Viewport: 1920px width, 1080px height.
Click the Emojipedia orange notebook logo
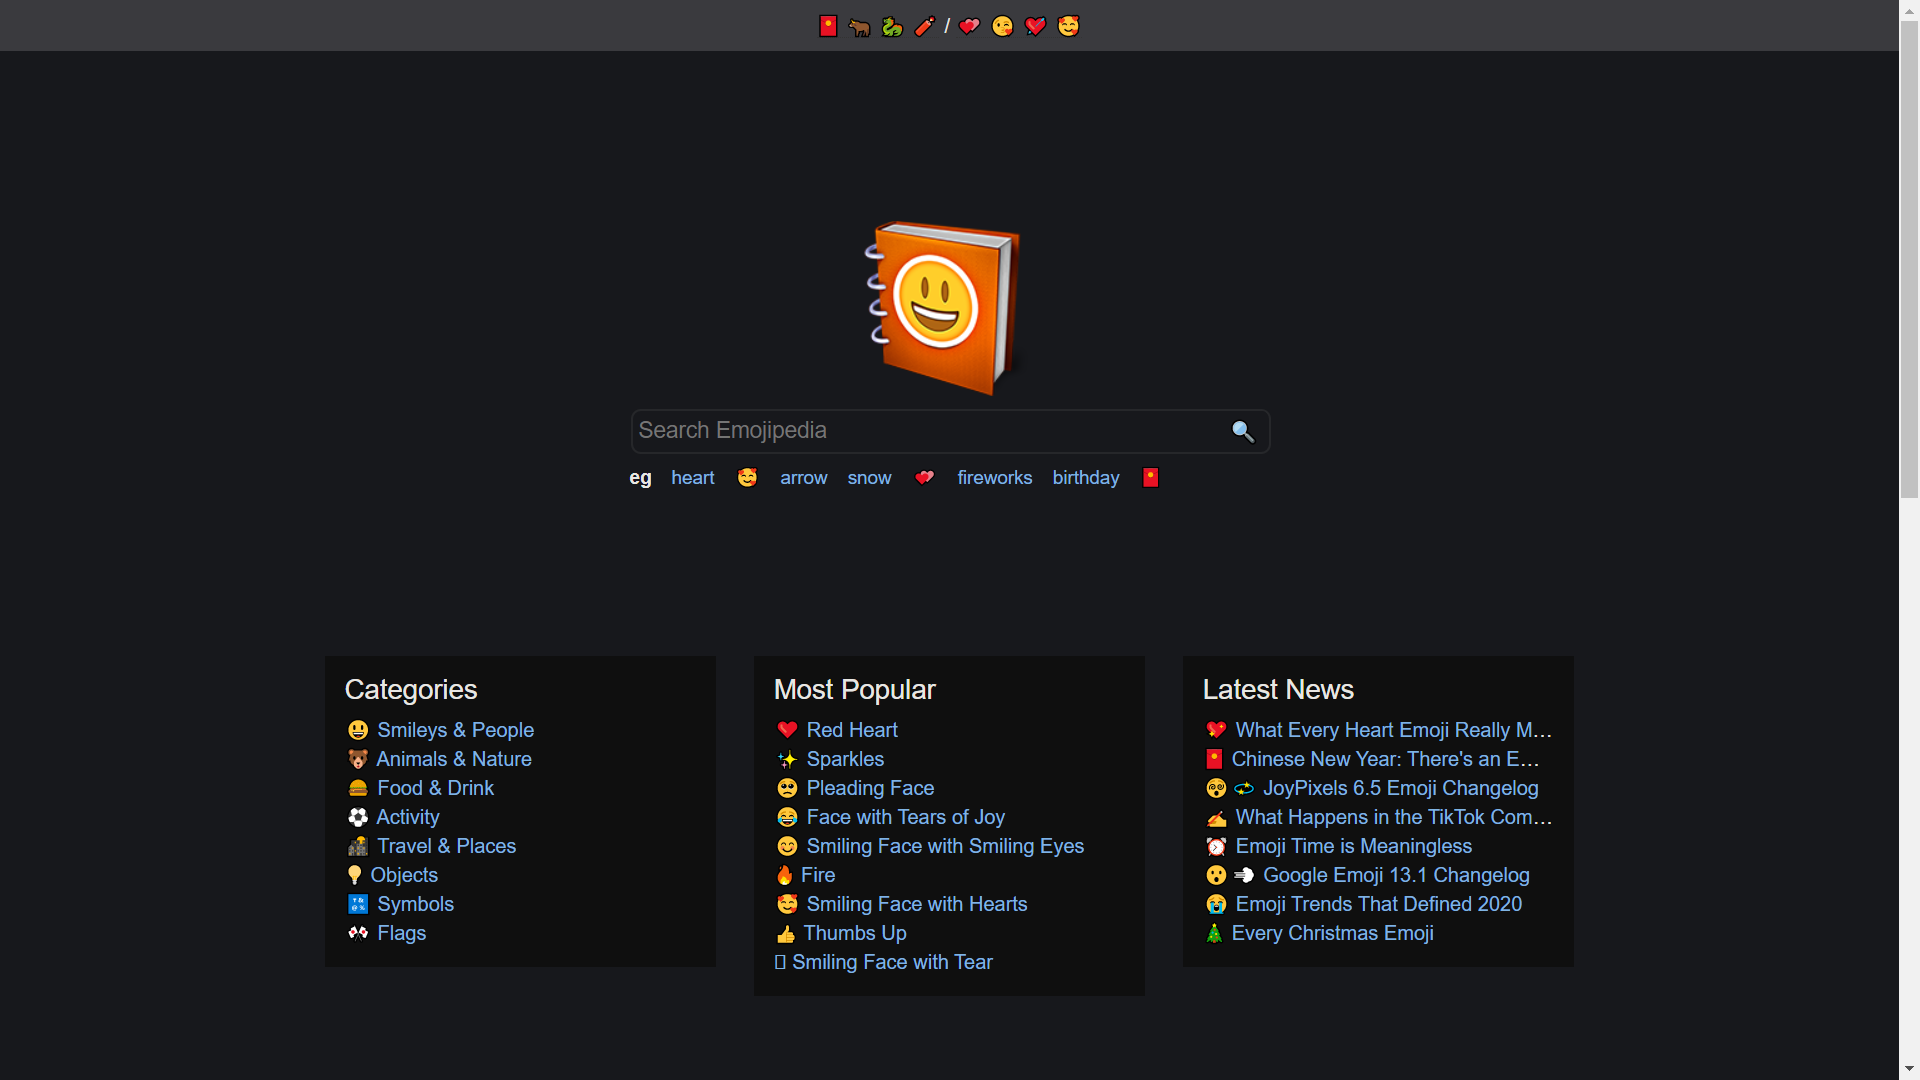[942, 308]
